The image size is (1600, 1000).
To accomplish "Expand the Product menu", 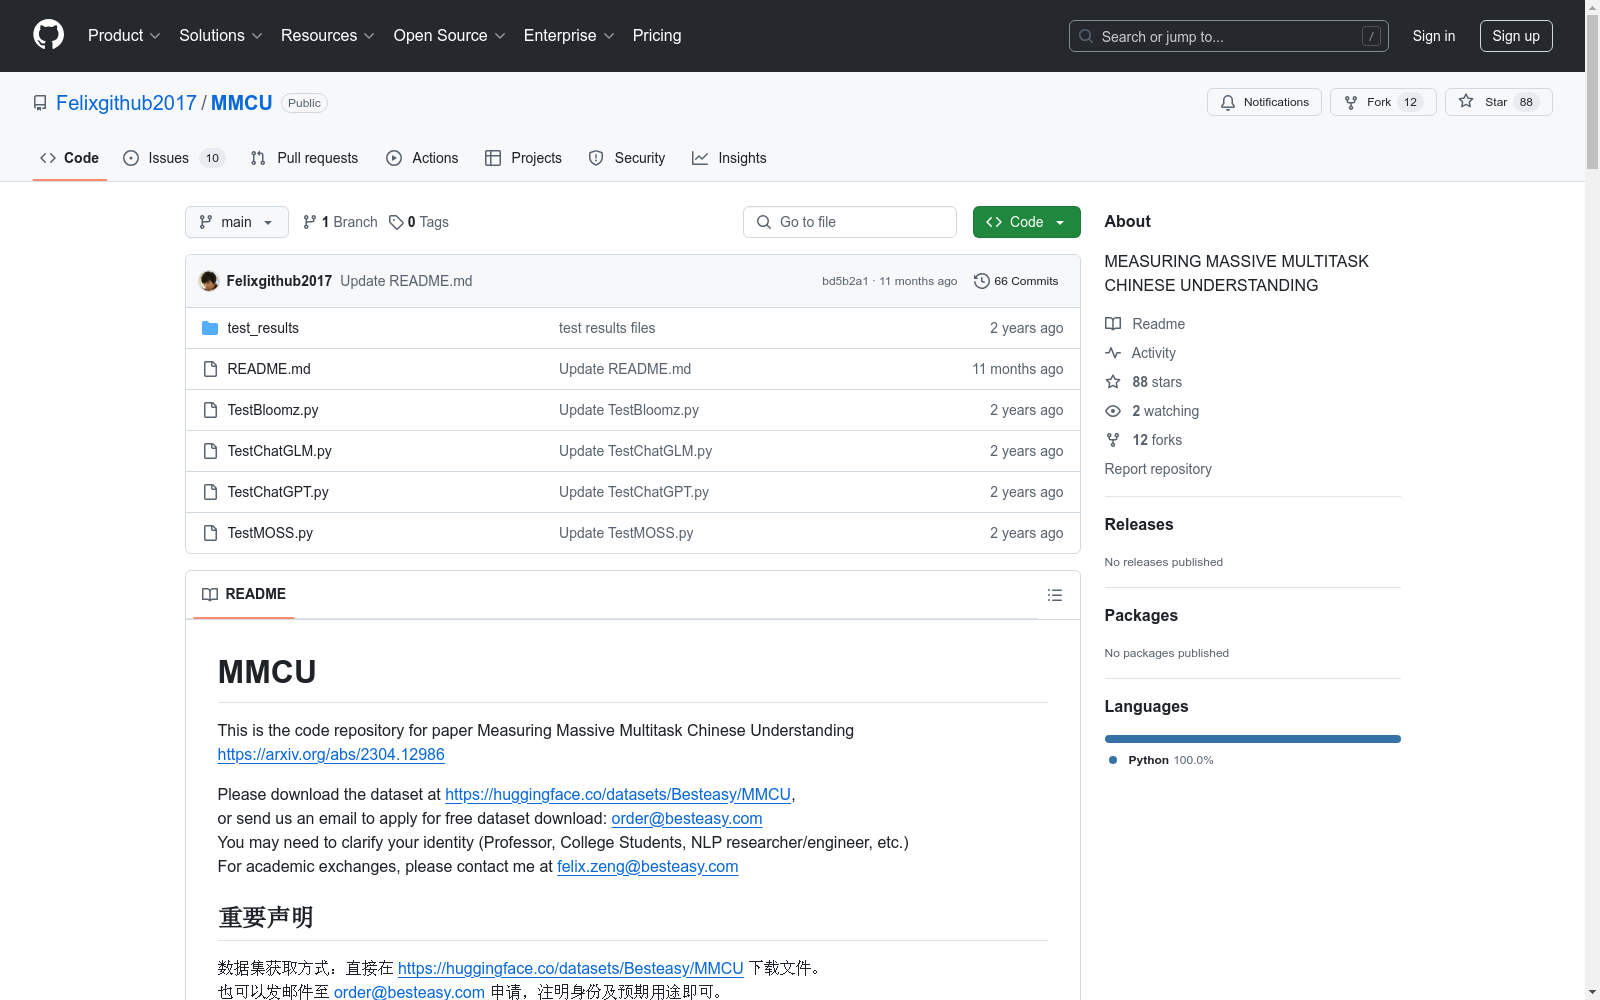I will [x=124, y=35].
